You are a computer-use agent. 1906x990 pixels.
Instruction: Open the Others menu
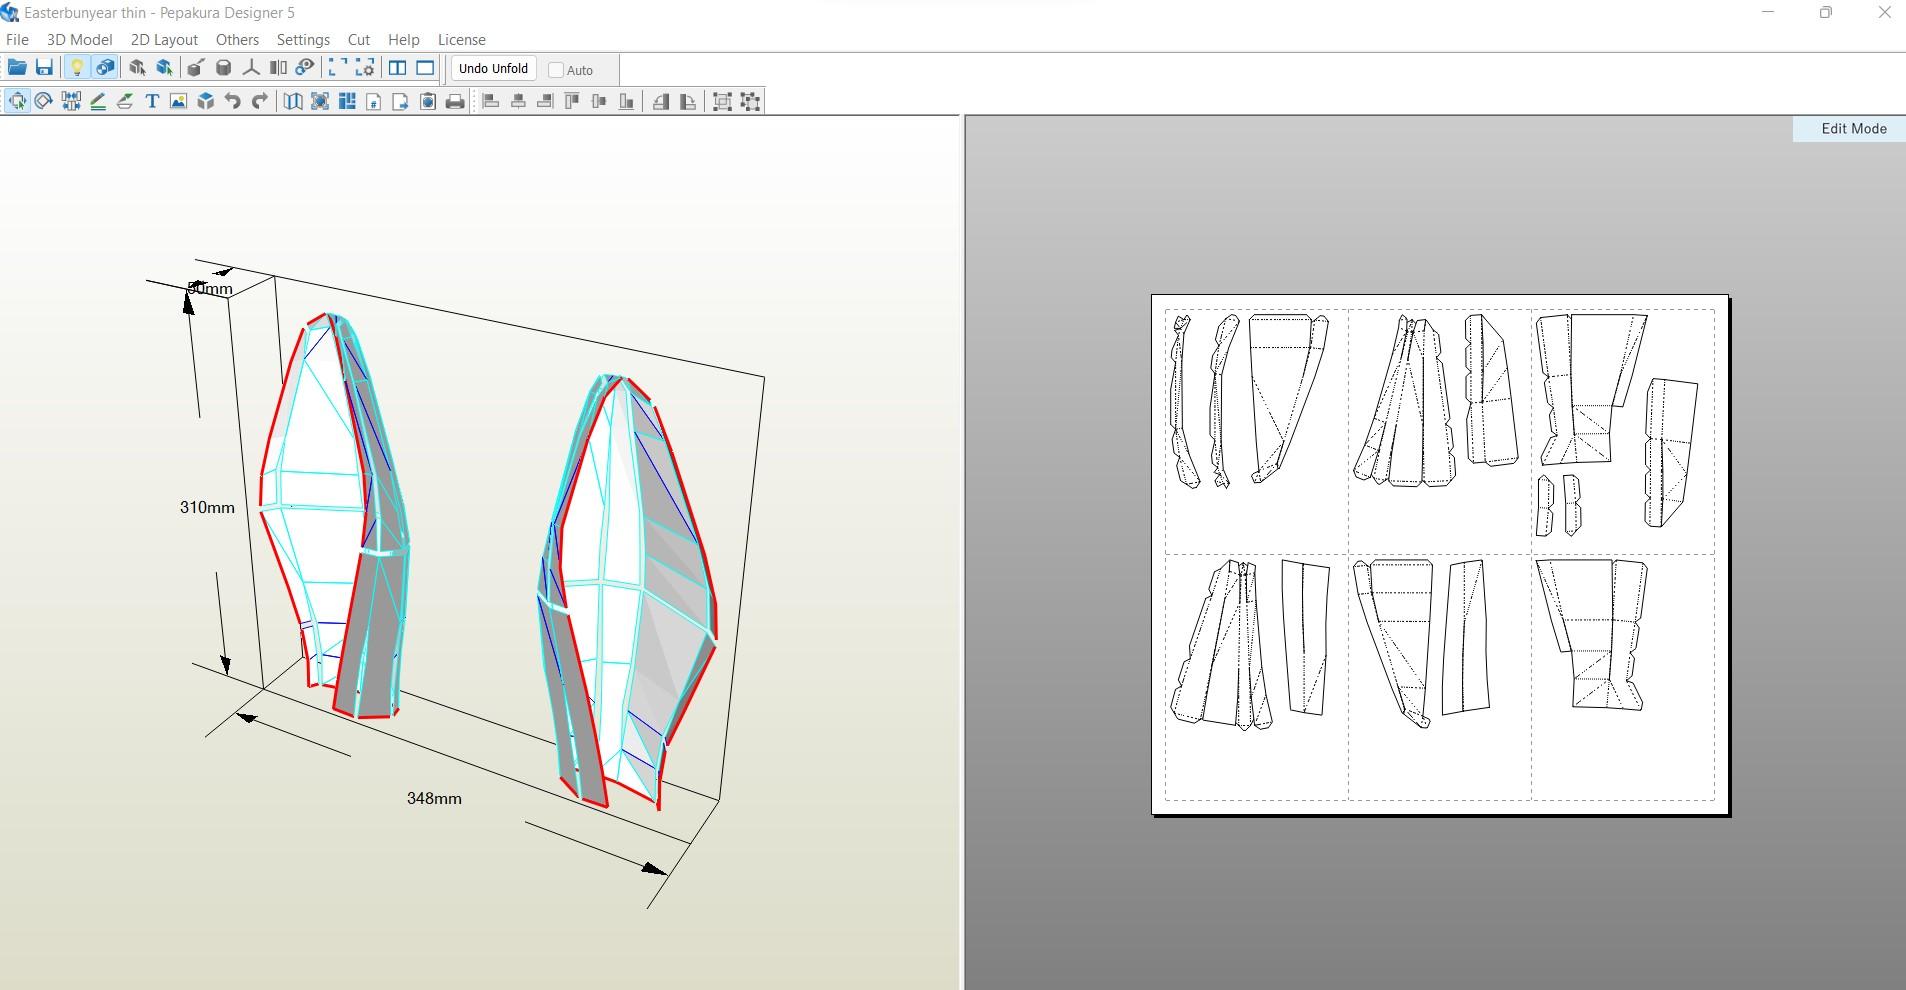[237, 40]
